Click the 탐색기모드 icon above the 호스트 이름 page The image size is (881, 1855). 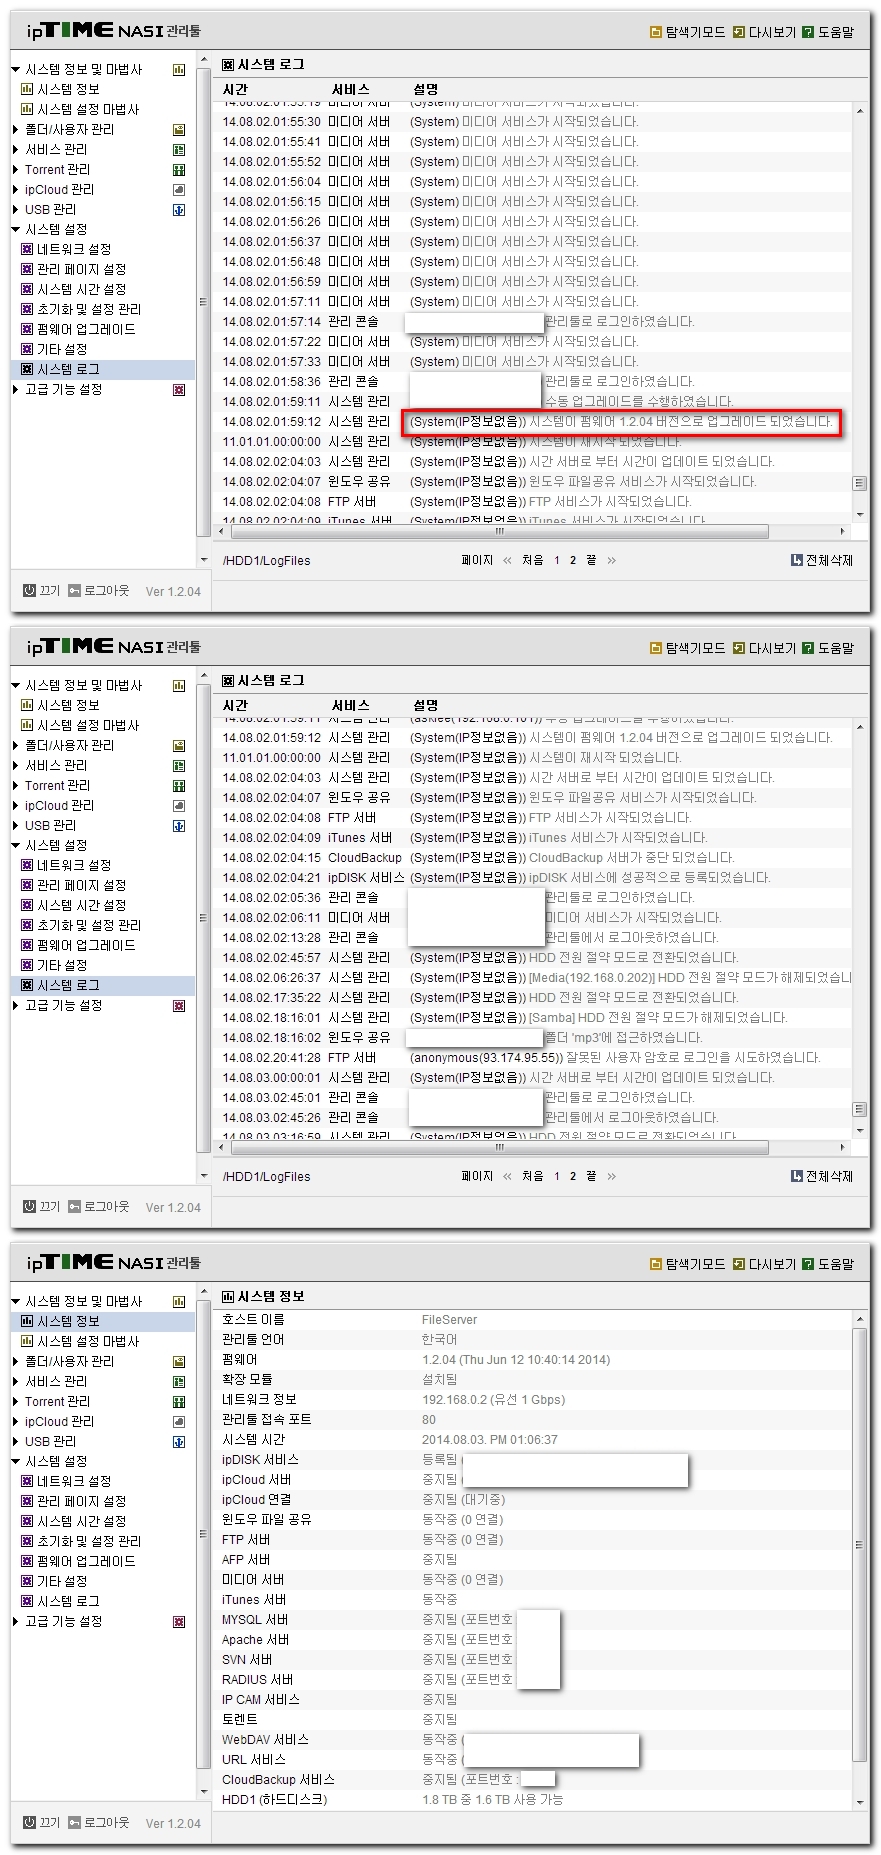656,1264
